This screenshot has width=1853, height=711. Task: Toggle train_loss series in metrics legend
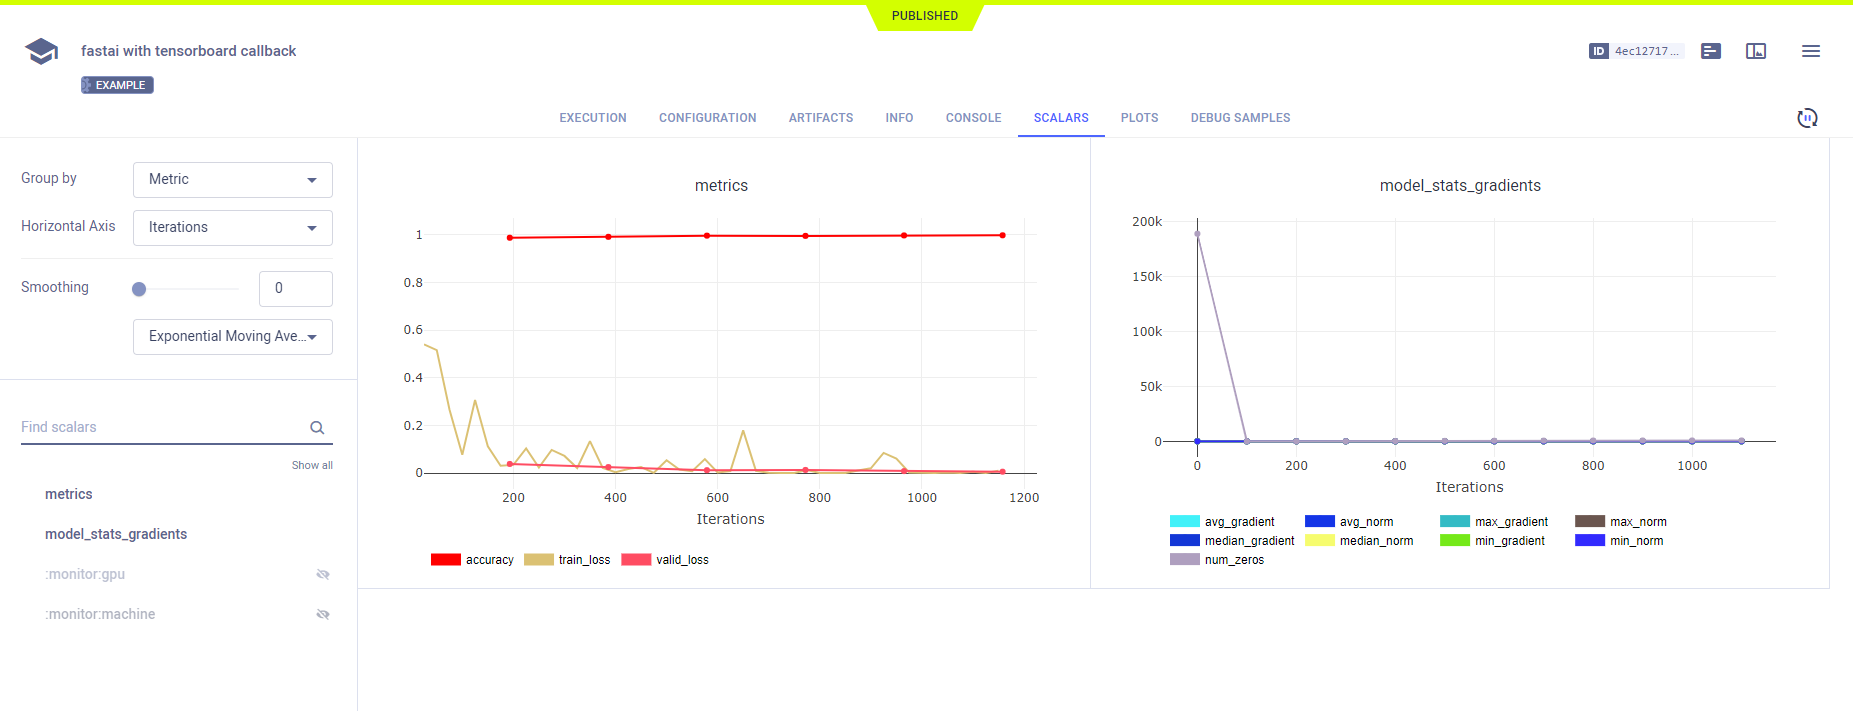coord(567,560)
